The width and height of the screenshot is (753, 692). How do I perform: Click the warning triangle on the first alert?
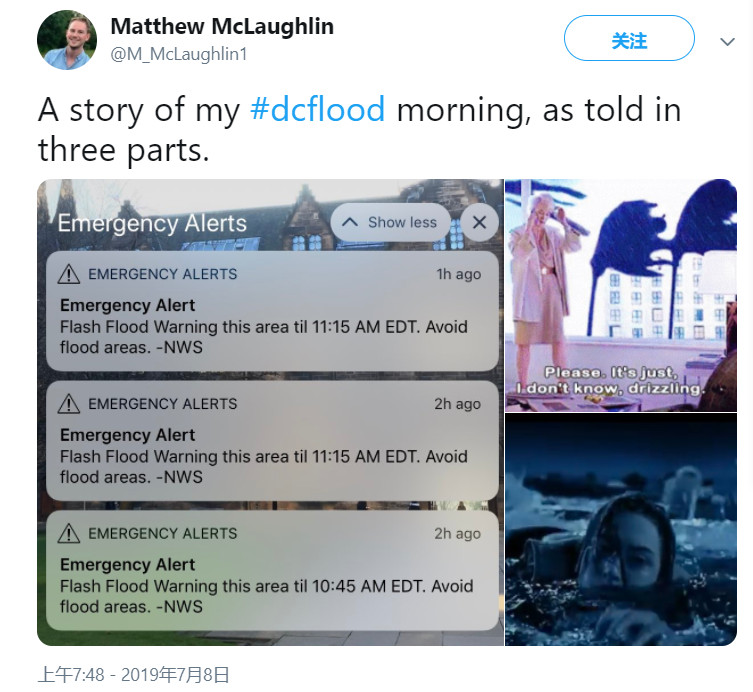pyautogui.click(x=69, y=274)
